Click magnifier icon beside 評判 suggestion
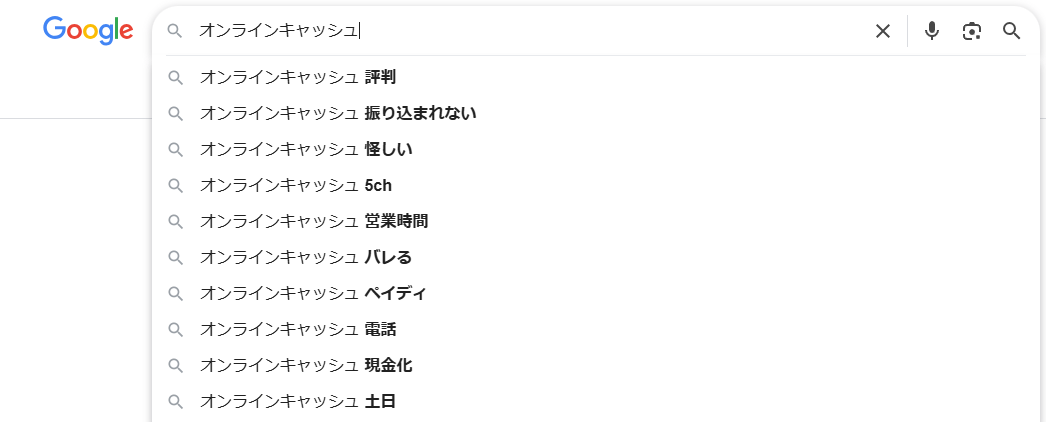1046x422 pixels. 175,77
